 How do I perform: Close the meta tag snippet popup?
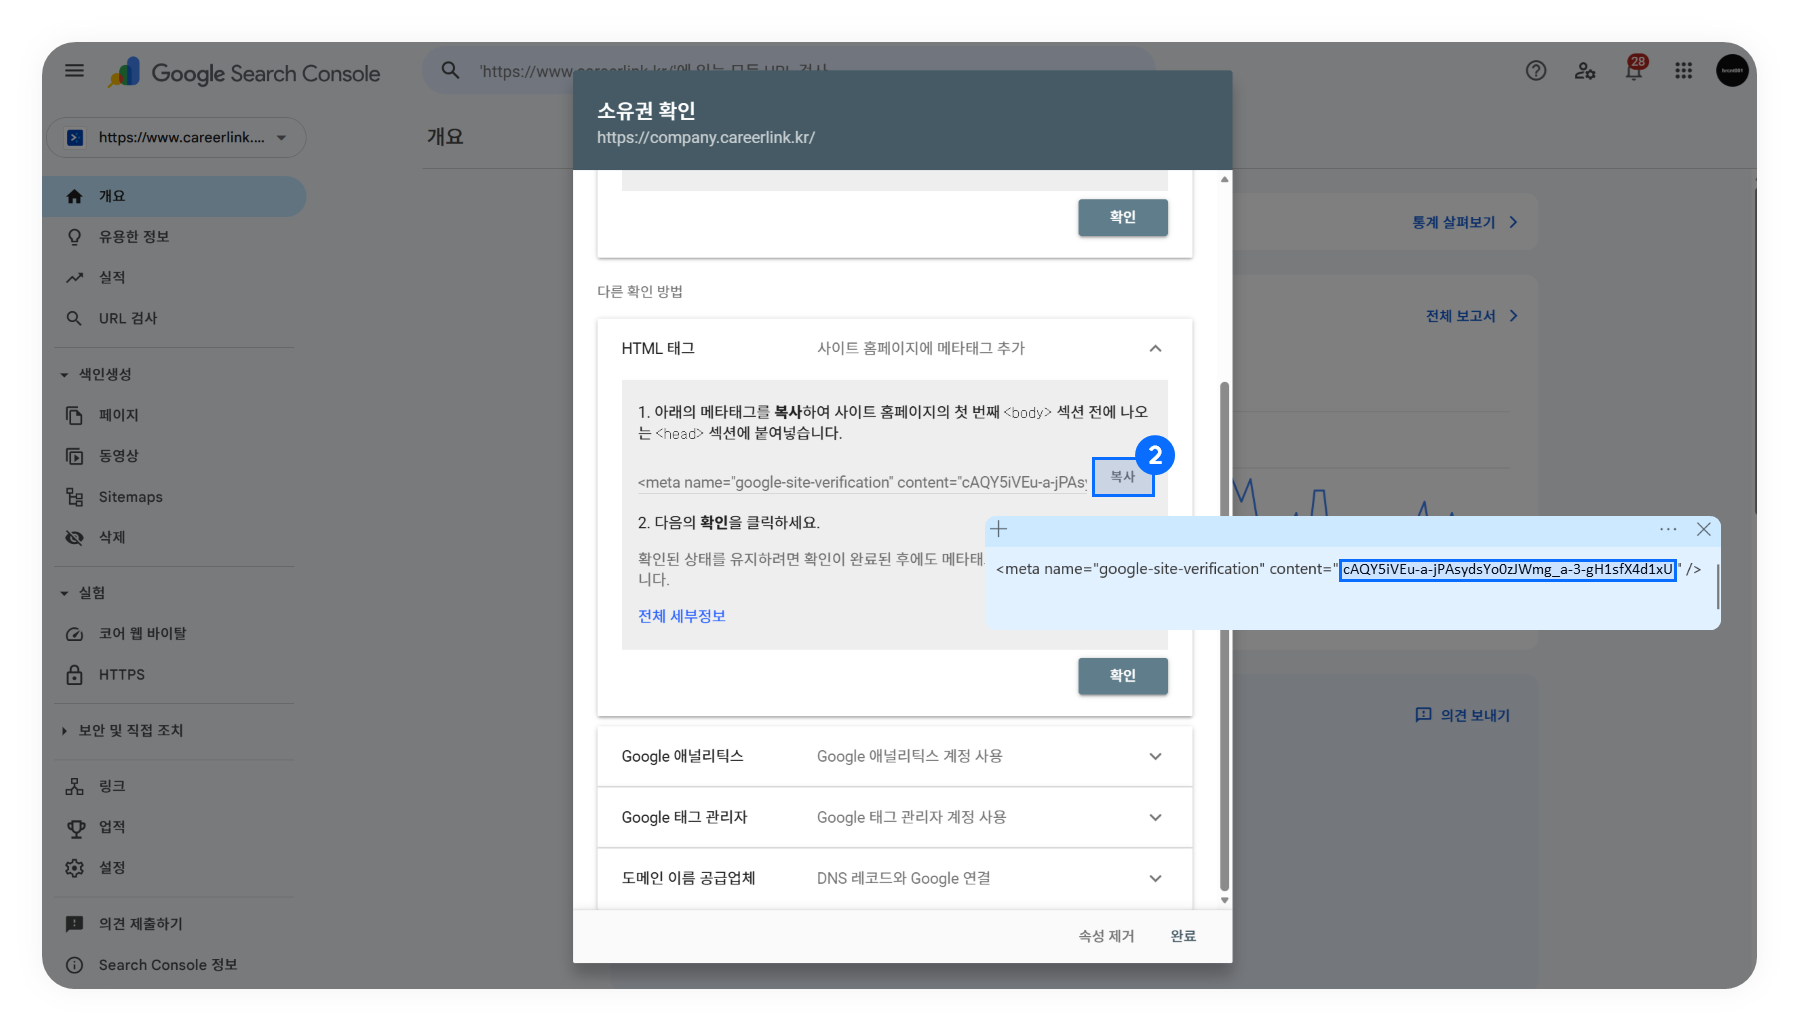coord(1704,529)
